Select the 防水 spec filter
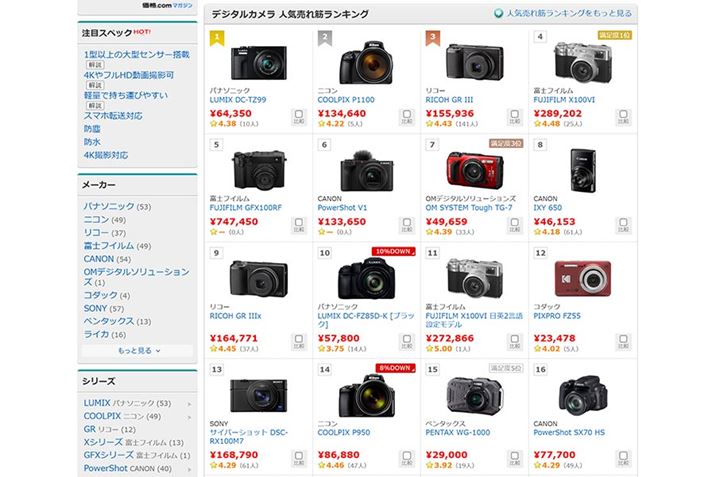This screenshot has height=477, width=715. pyautogui.click(x=92, y=142)
